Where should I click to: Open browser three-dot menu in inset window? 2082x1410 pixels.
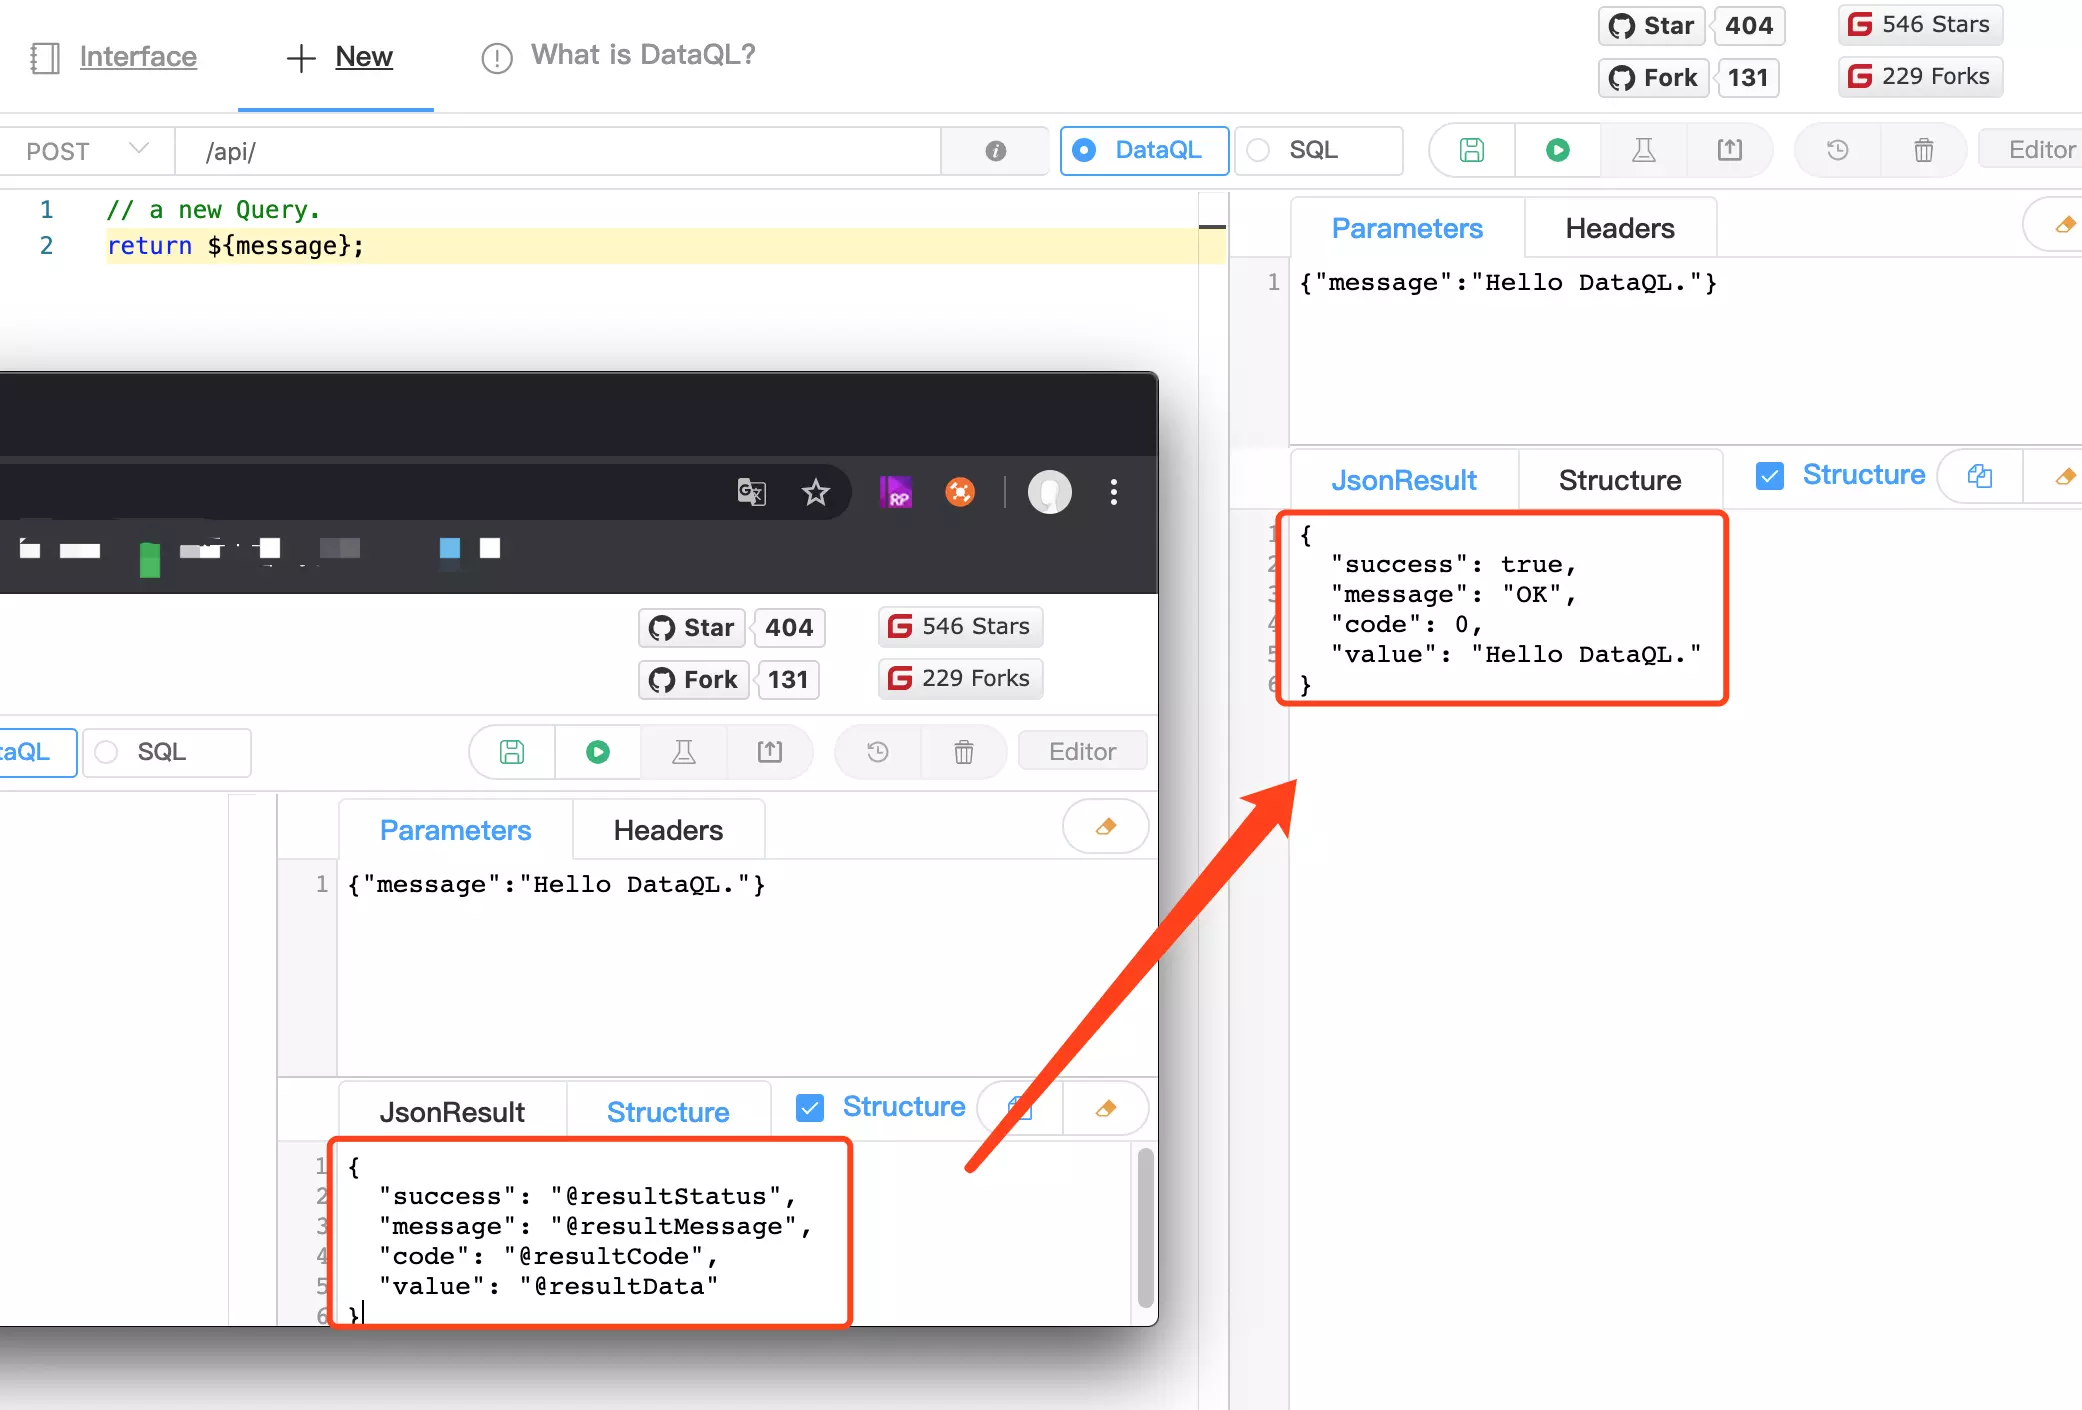(1113, 492)
